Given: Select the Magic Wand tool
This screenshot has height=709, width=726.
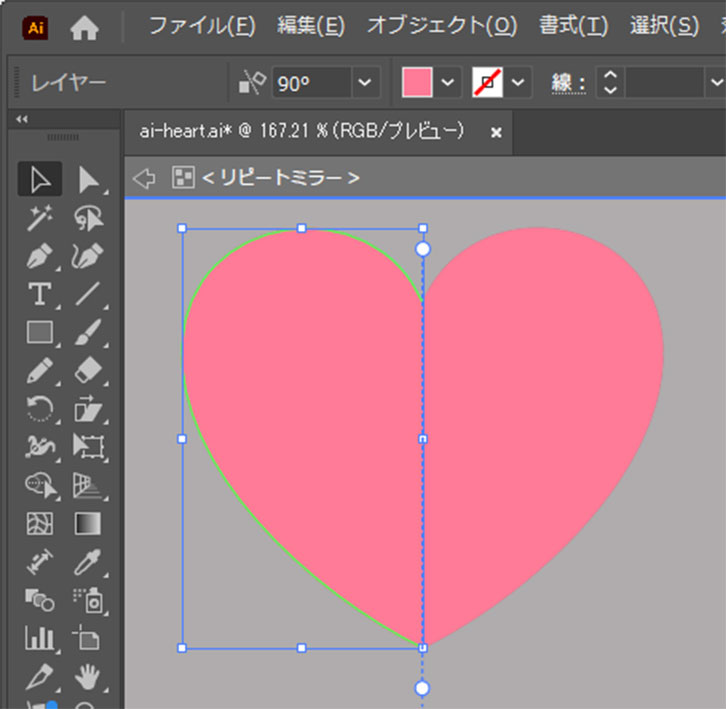Looking at the screenshot, I should tap(39, 217).
